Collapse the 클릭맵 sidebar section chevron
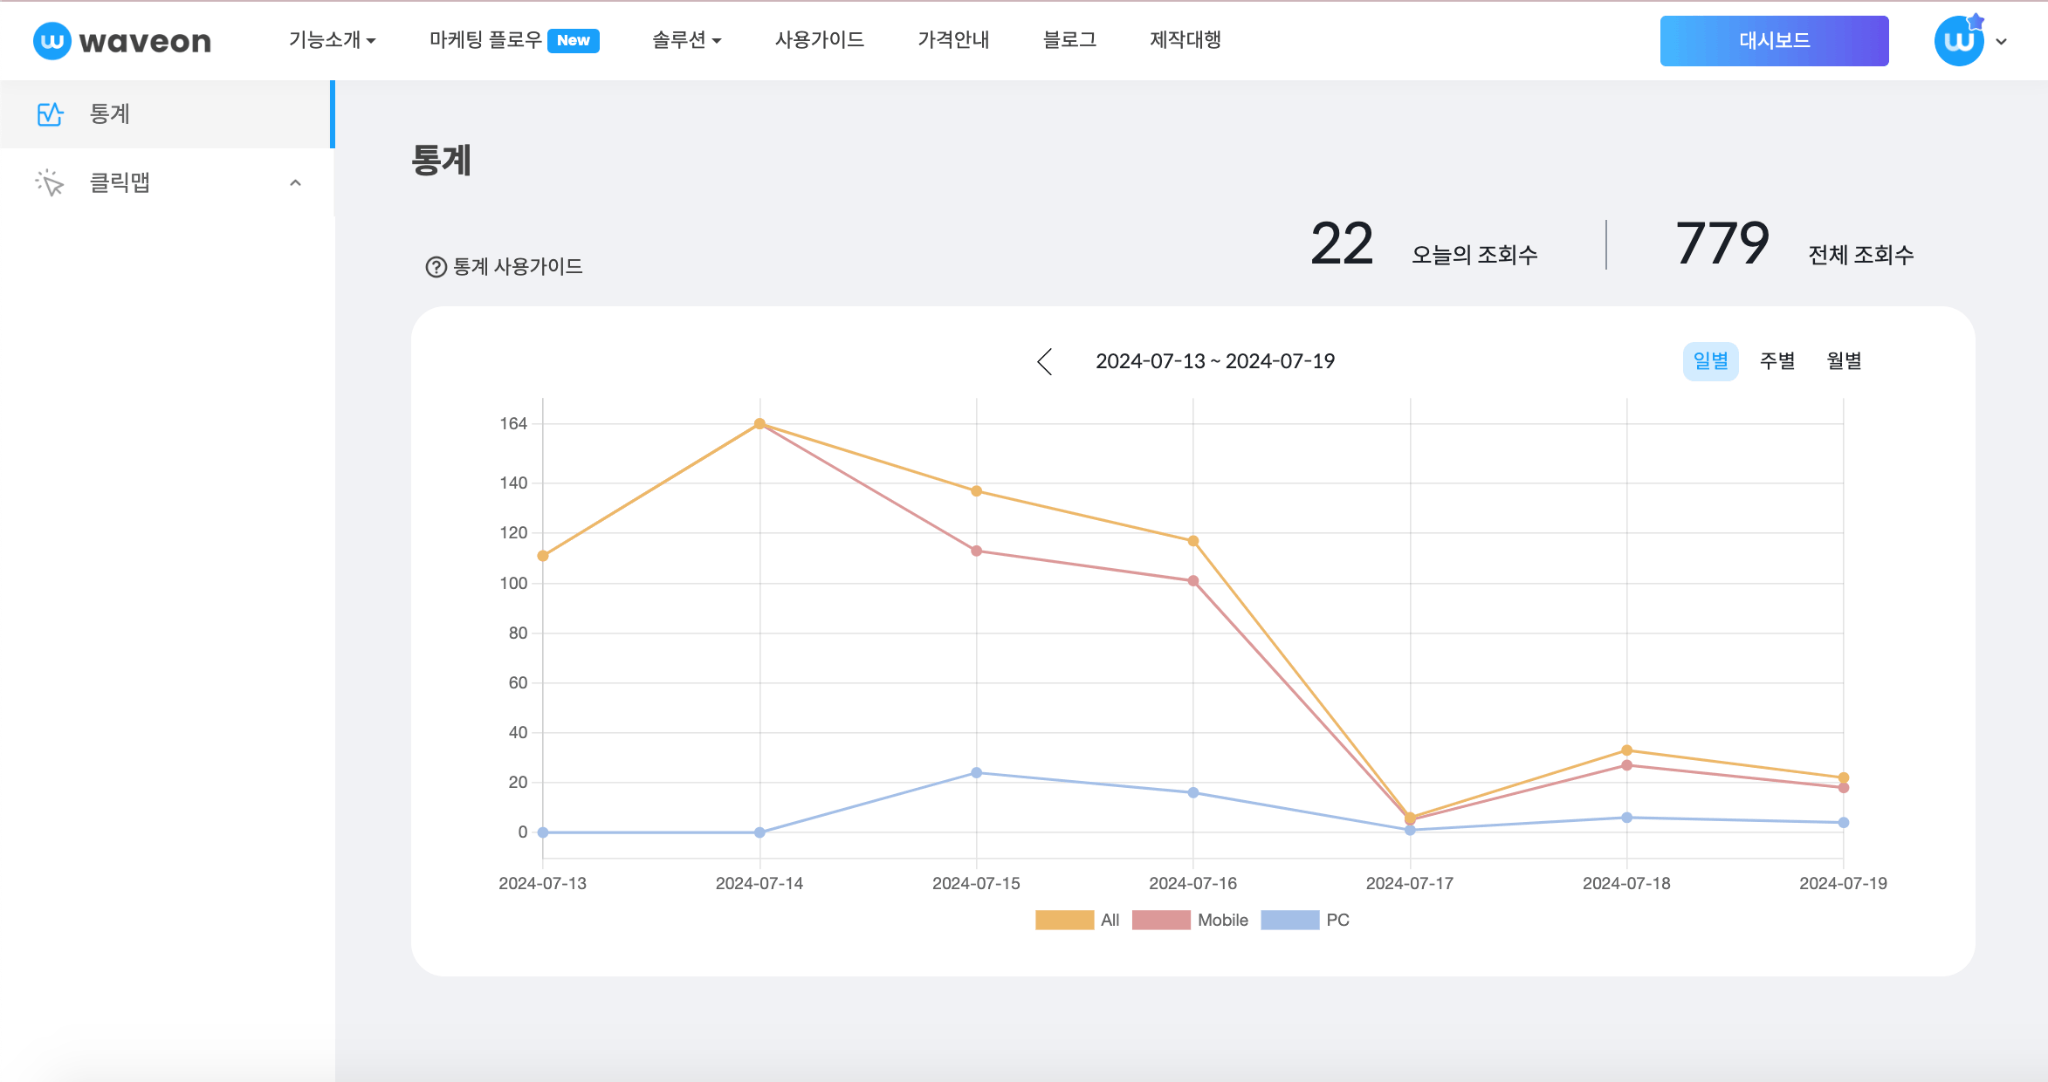This screenshot has width=2048, height=1082. (x=295, y=183)
